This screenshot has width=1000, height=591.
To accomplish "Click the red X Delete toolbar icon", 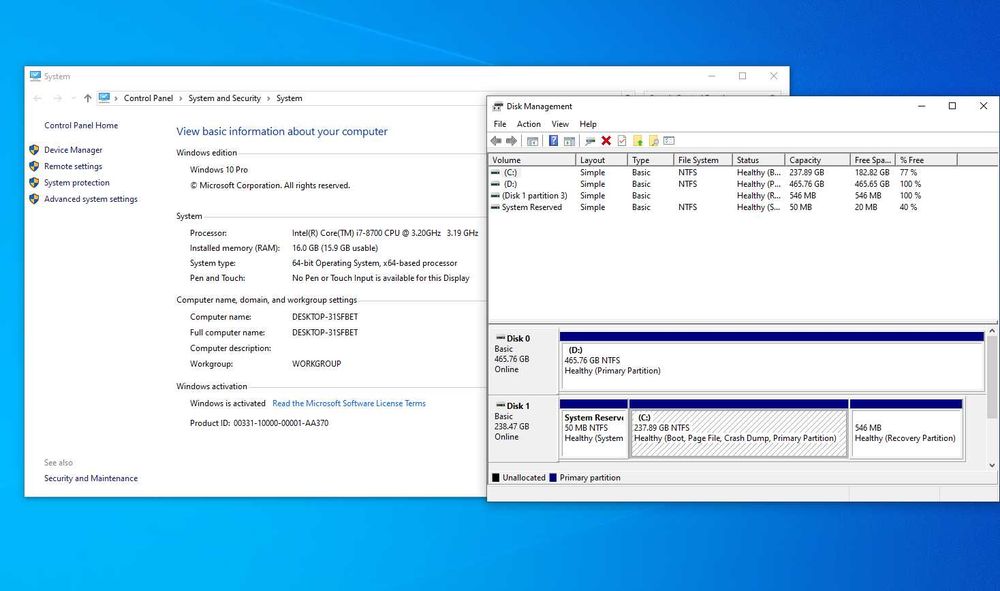I will pyautogui.click(x=606, y=141).
